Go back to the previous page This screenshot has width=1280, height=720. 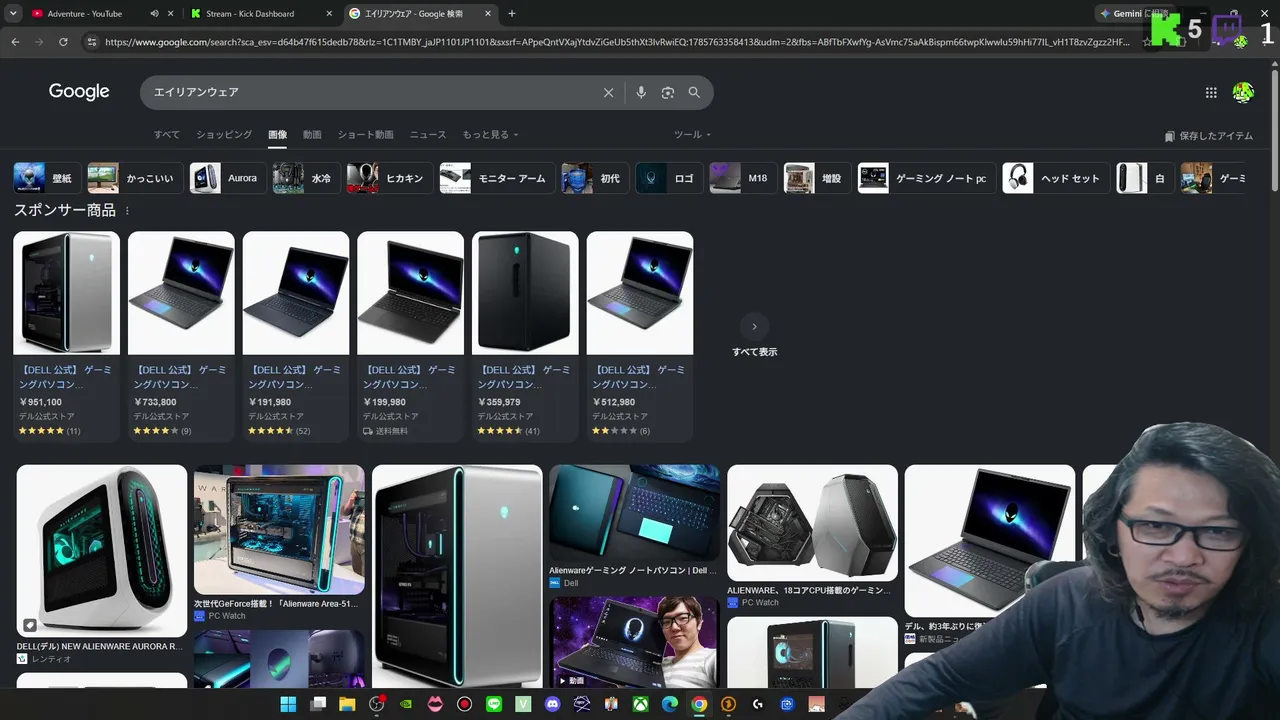click(x=15, y=42)
